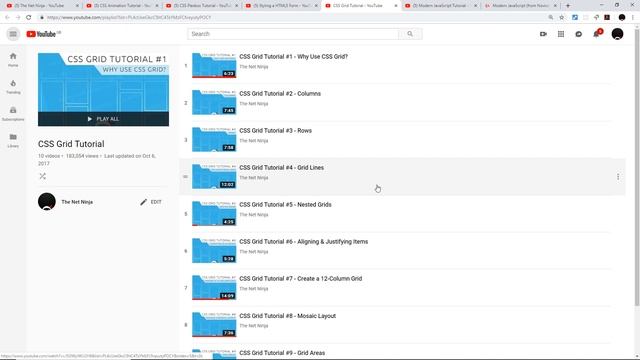This screenshot has height=360, width=640.
Task: Bookmark this page with star icon
Action: (x=562, y=18)
